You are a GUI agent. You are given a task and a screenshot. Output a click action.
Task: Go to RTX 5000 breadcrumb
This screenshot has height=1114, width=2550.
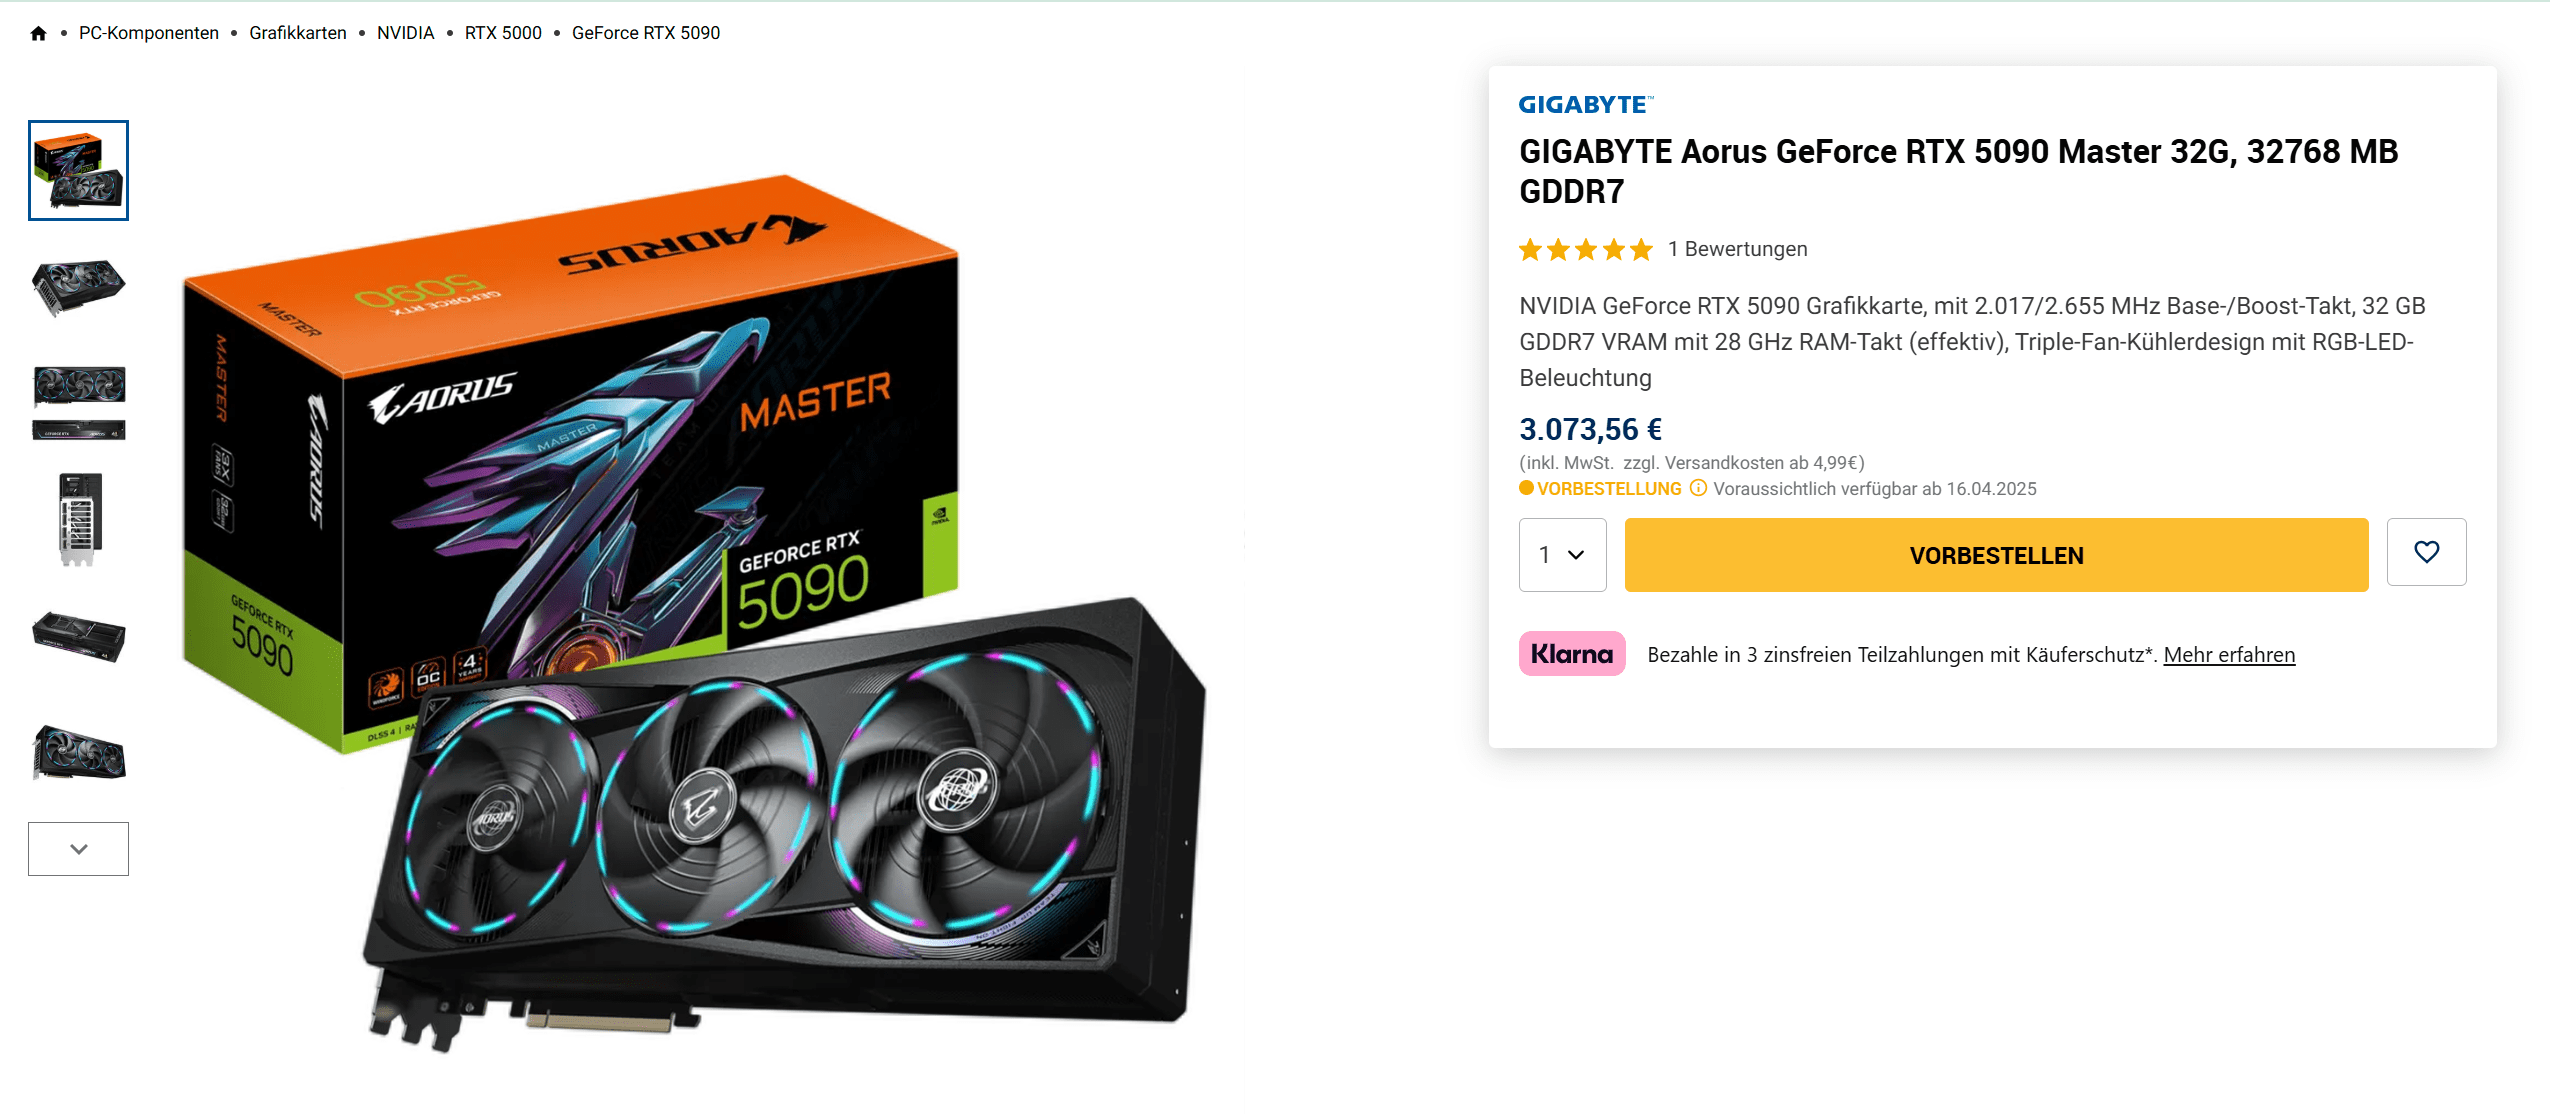pos(503,33)
